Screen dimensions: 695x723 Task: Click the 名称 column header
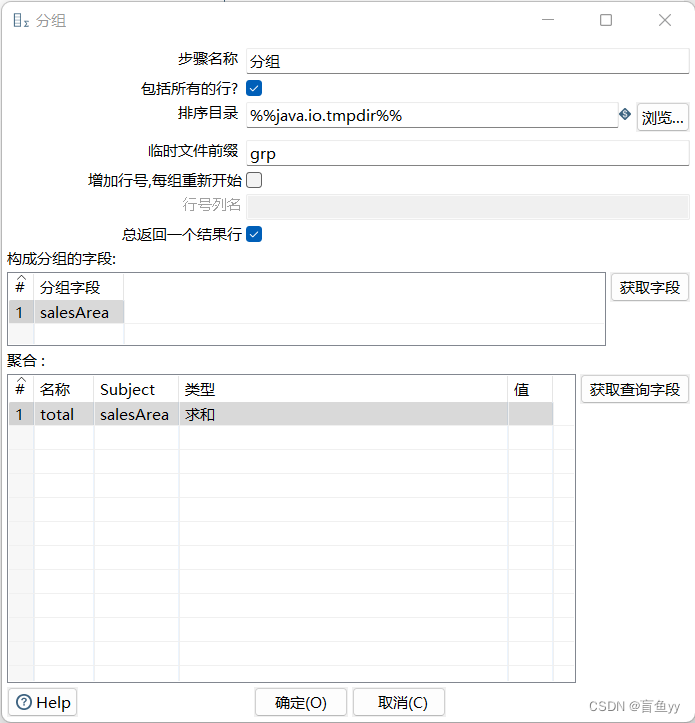64,390
